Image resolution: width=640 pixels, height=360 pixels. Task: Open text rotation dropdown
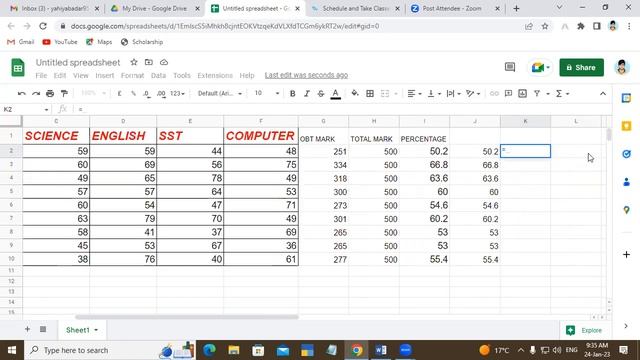473,93
